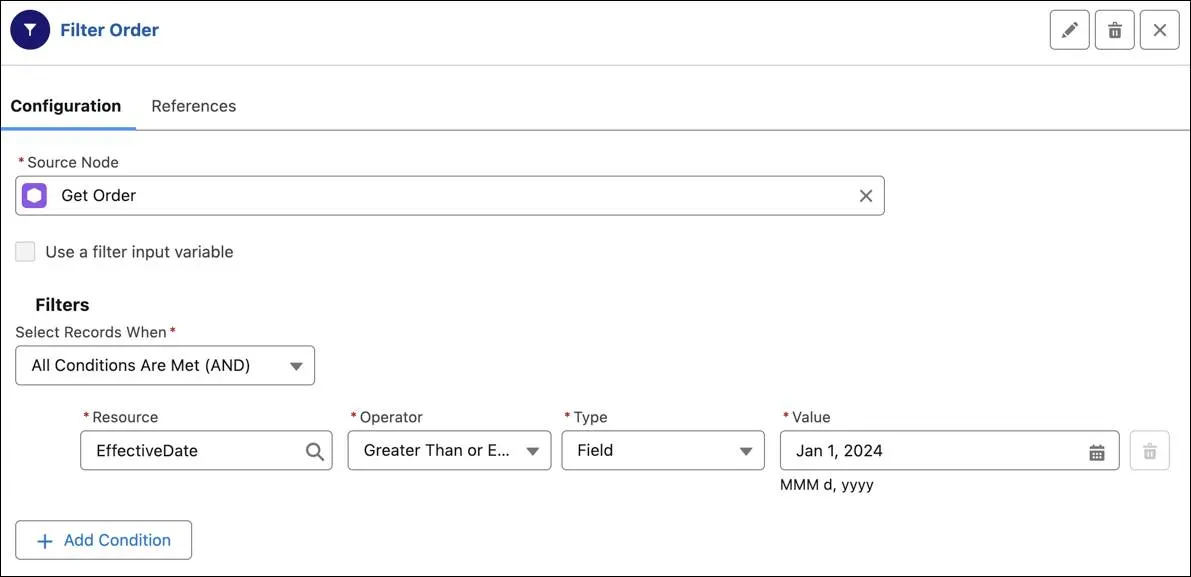Screen dimensions: 1191x577
Task: Open the Greater Than or Equal operator dropdown
Action: [x=450, y=450]
